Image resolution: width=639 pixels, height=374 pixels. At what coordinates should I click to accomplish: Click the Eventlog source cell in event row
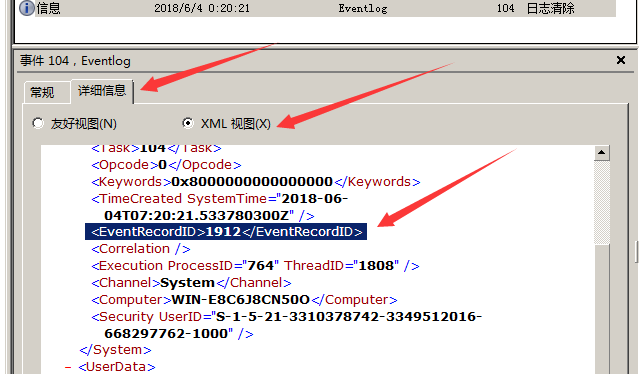coord(363,8)
